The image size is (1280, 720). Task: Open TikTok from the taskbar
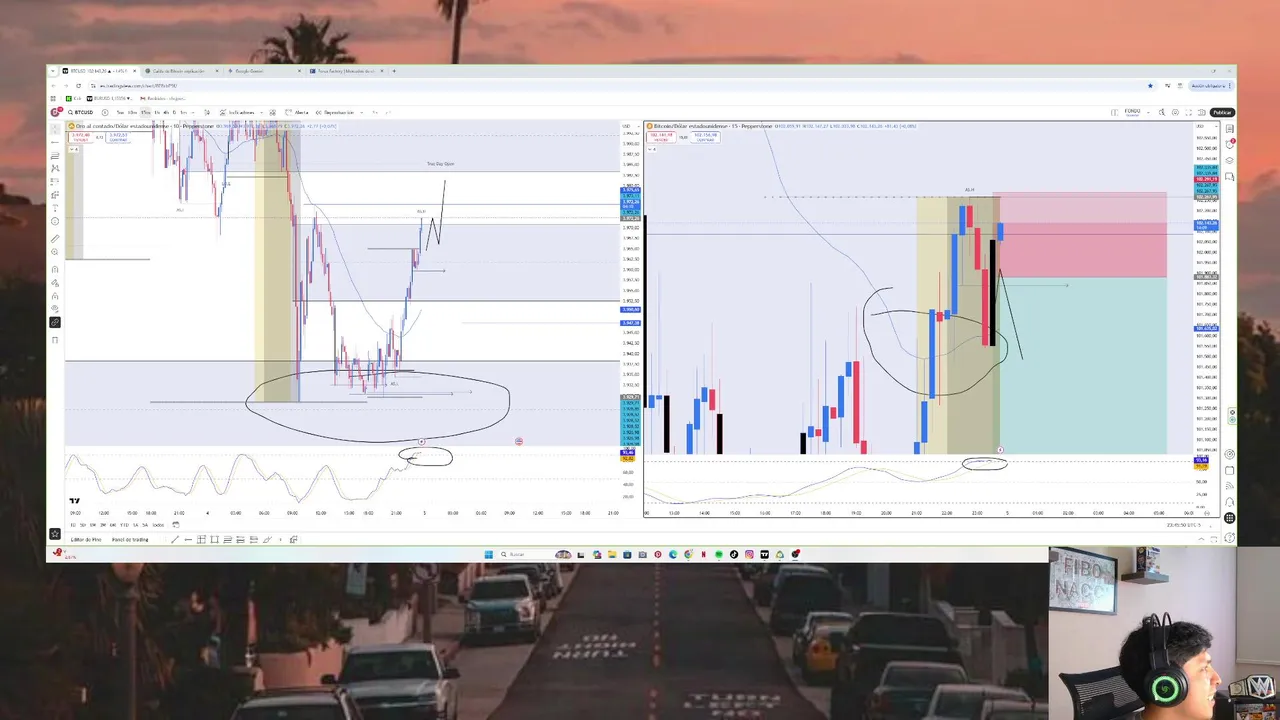point(734,554)
